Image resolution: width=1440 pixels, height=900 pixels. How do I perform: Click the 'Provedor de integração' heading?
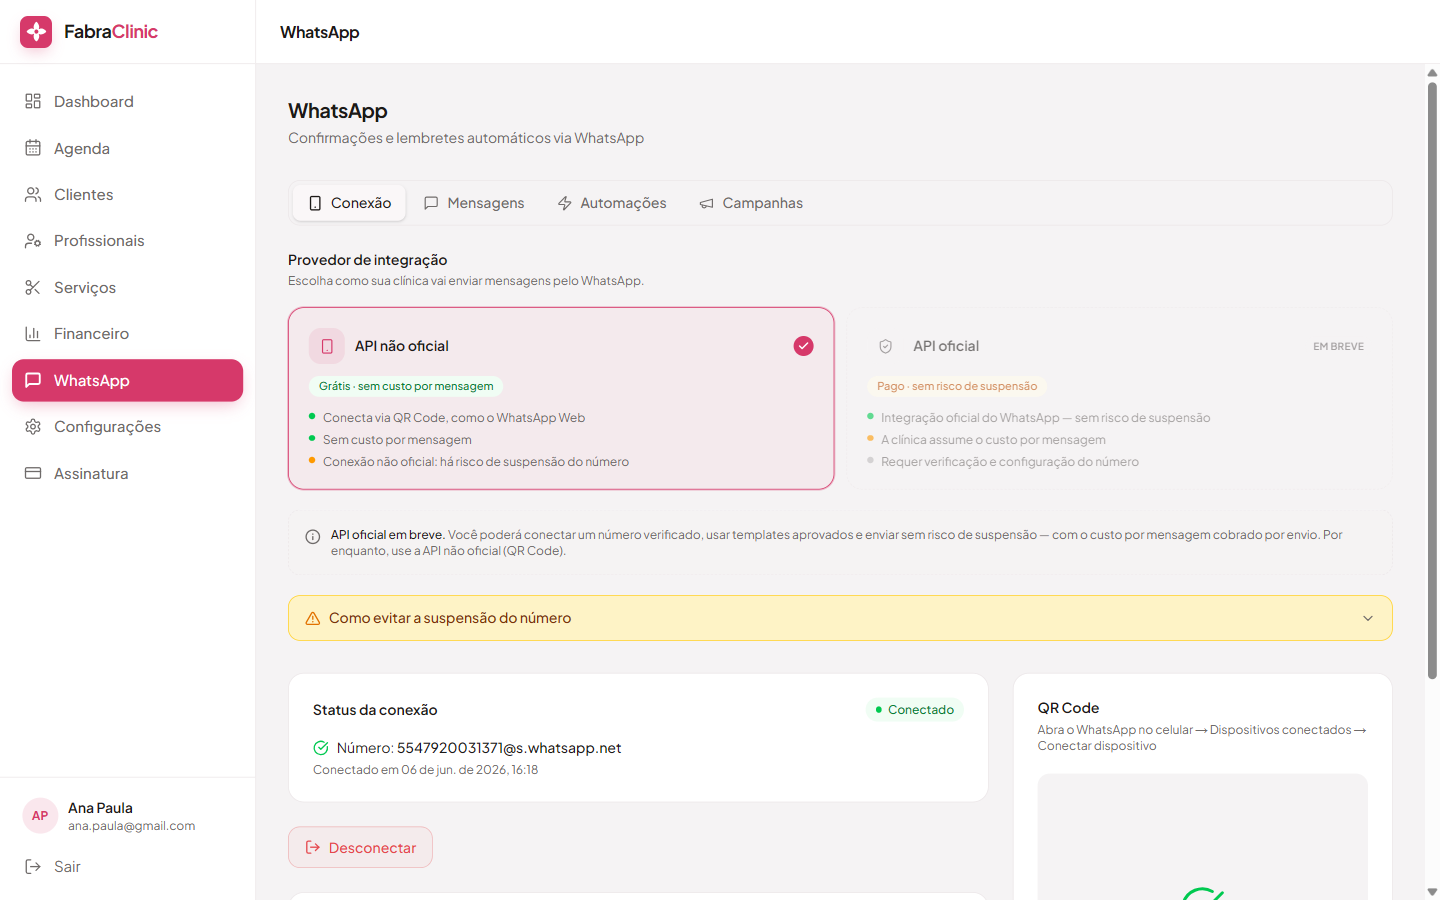[367, 260]
